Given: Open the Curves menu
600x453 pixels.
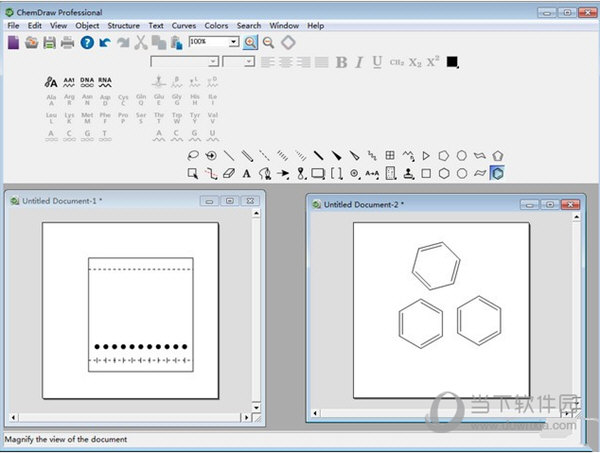Looking at the screenshot, I should 184,25.
